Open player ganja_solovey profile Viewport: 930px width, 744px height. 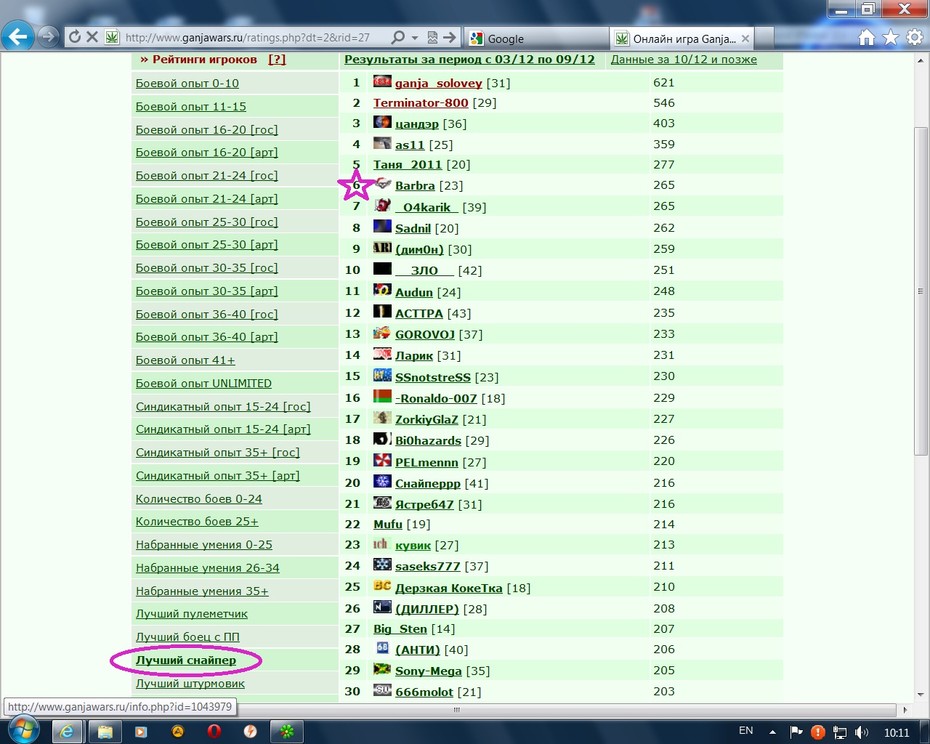(438, 83)
